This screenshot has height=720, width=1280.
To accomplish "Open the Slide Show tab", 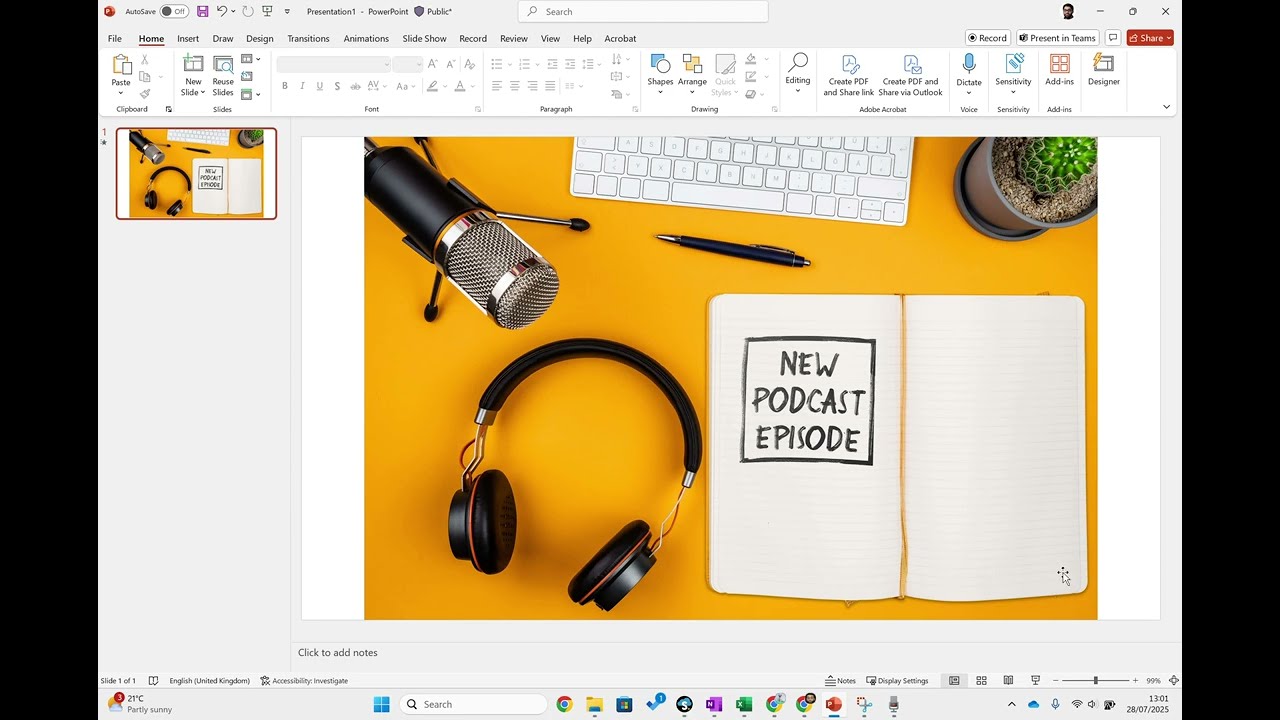I will [x=424, y=39].
